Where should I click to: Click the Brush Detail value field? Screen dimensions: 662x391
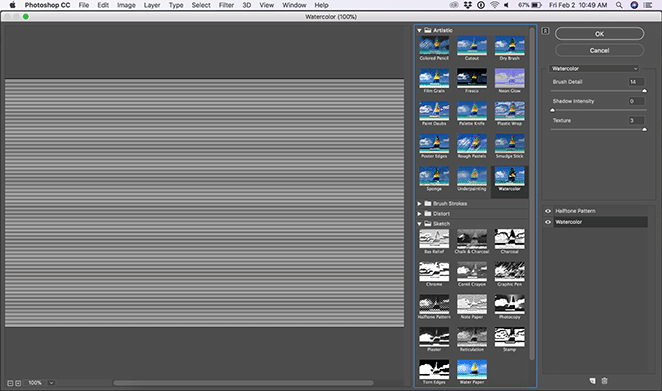click(636, 82)
